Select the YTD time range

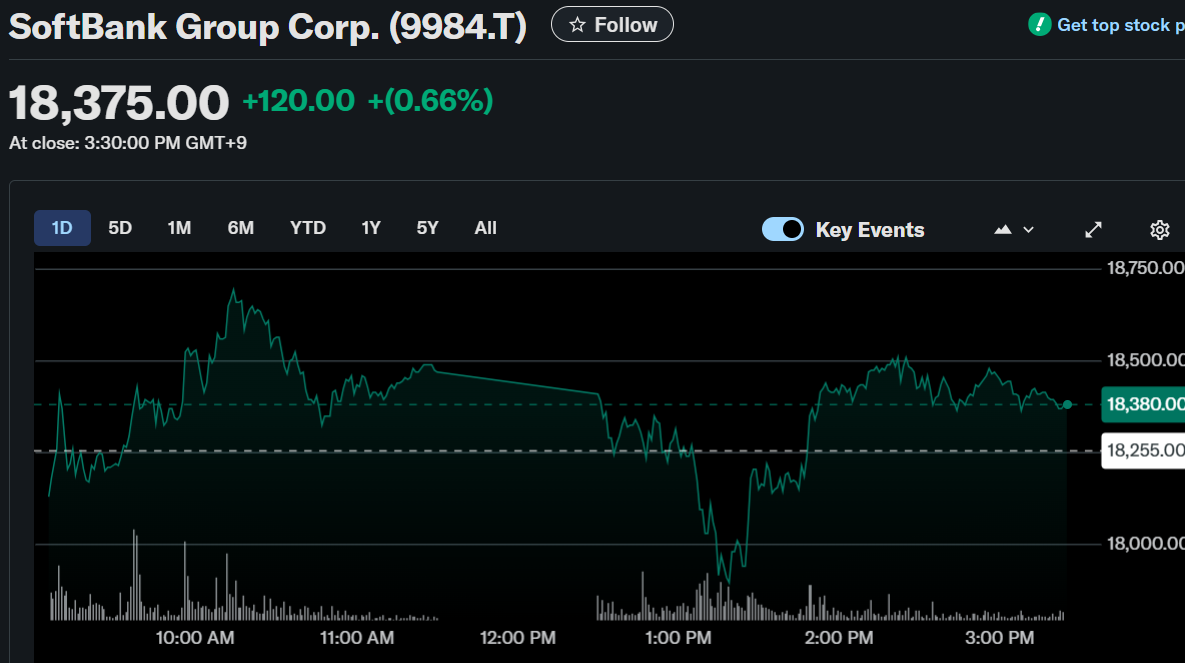[308, 228]
